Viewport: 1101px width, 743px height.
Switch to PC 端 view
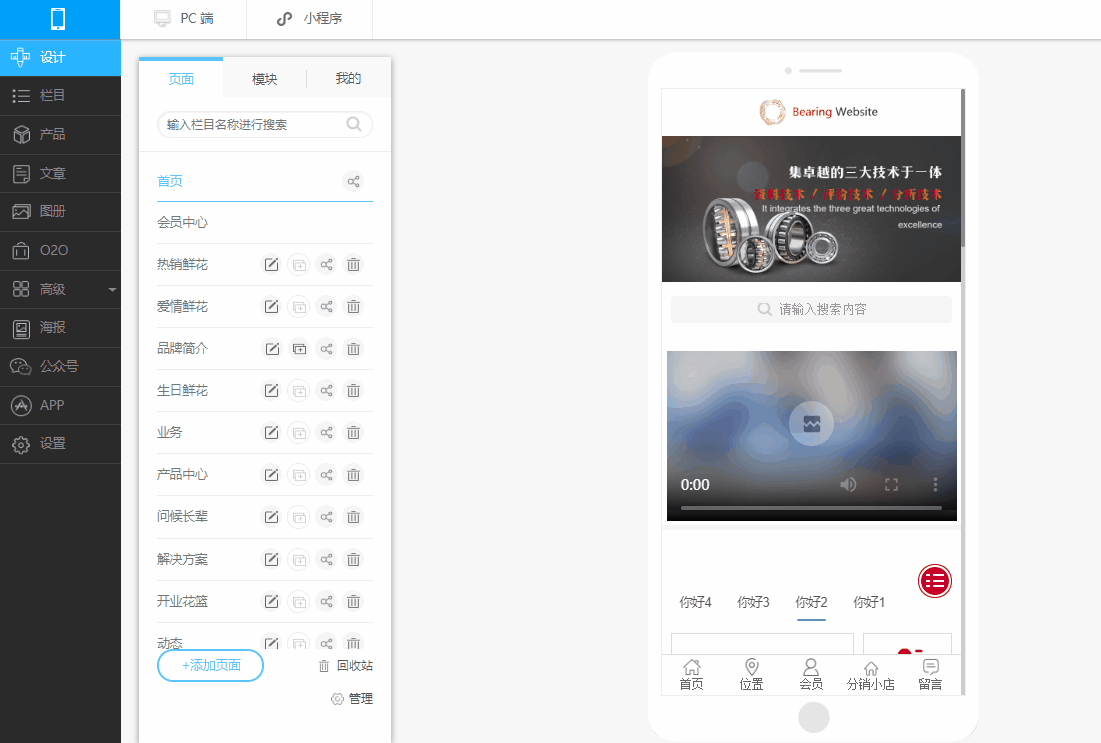(183, 19)
